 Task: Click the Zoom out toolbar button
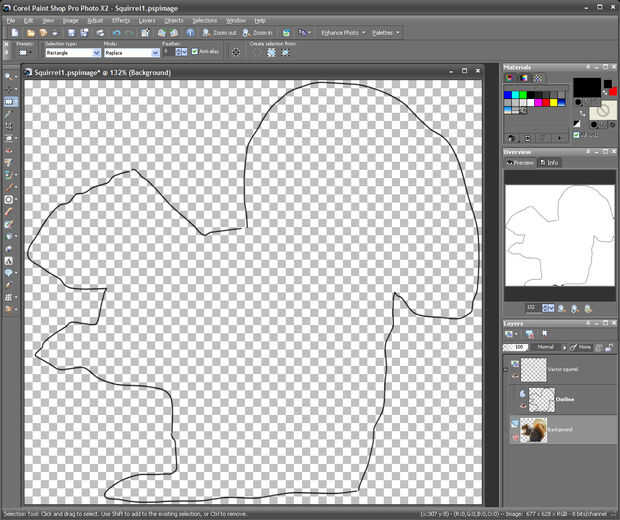(223, 33)
